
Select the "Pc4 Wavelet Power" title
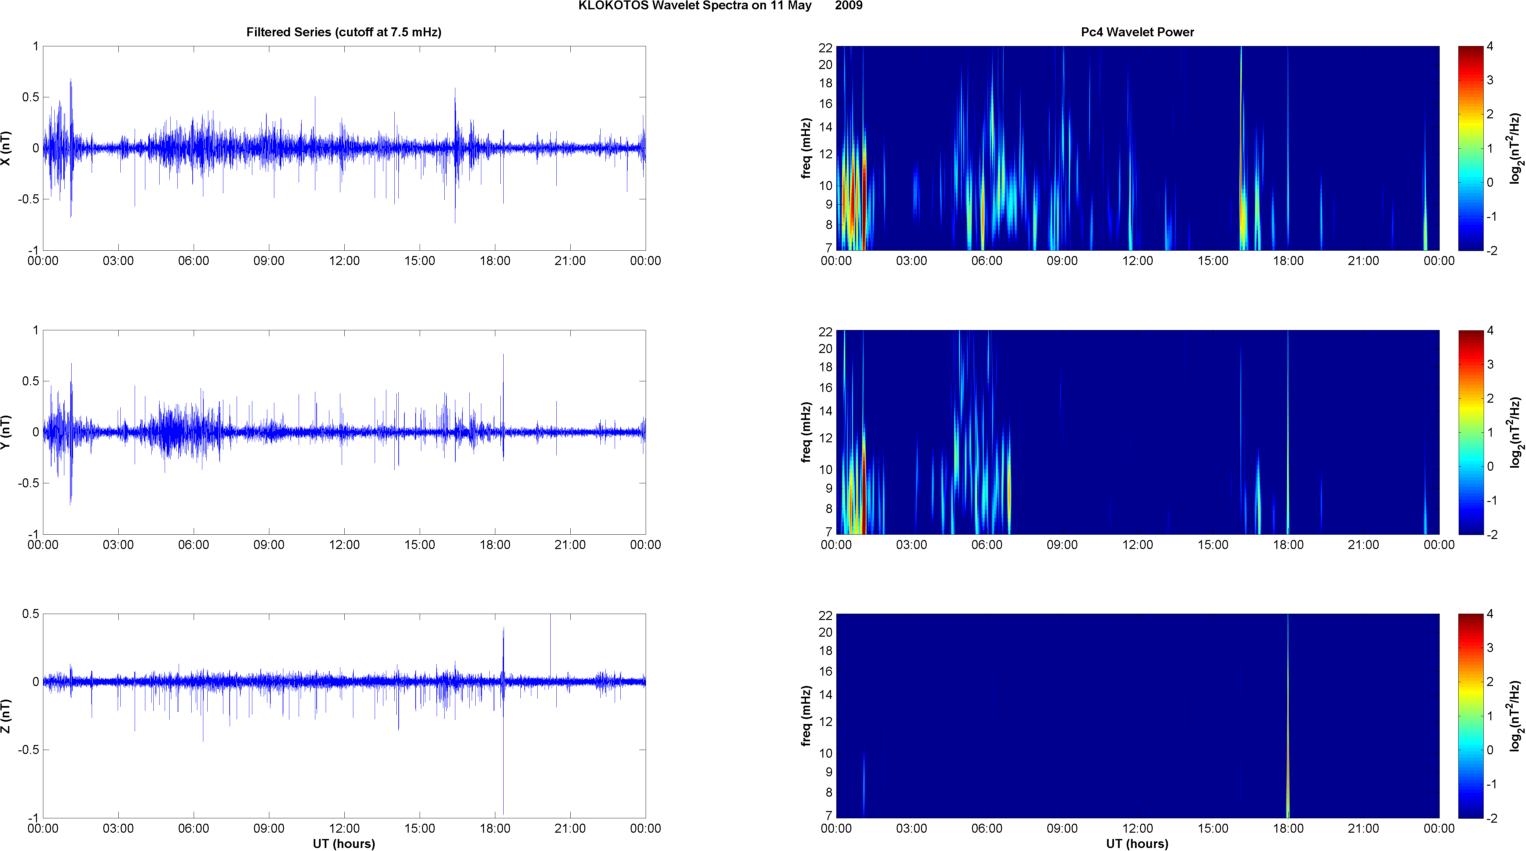1137,32
